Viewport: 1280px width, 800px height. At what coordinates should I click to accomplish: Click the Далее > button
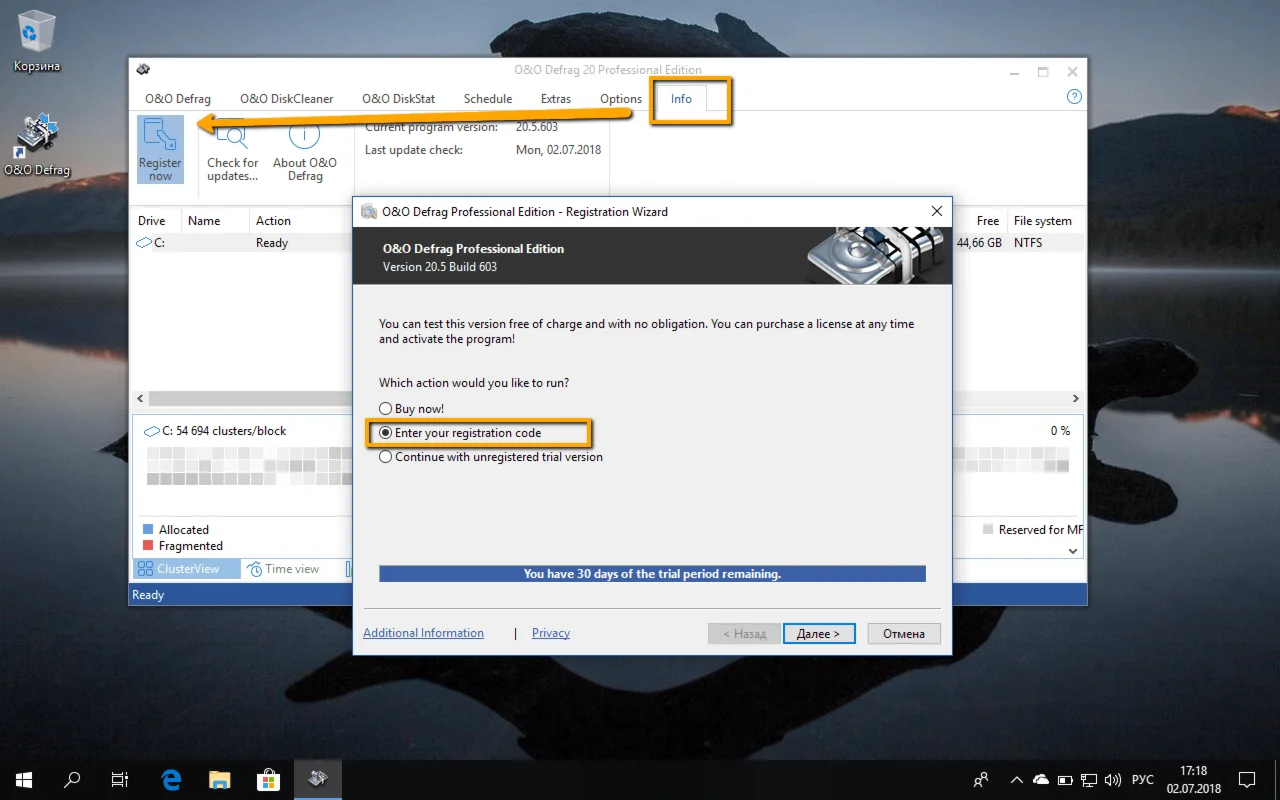click(818, 633)
